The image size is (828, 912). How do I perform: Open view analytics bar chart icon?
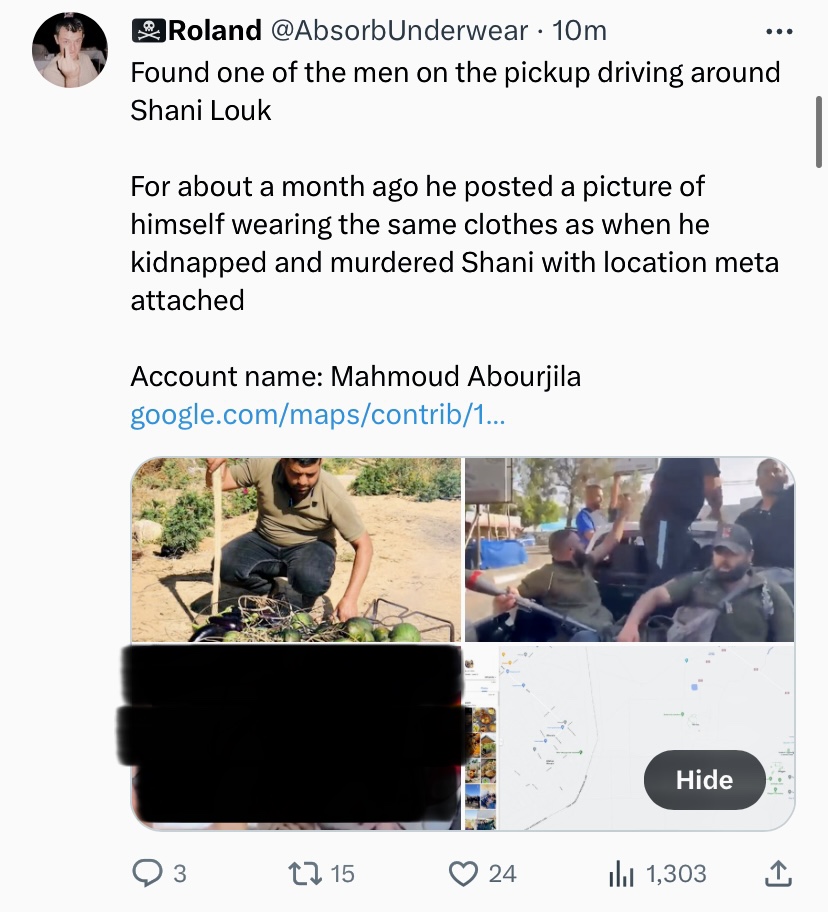622,873
